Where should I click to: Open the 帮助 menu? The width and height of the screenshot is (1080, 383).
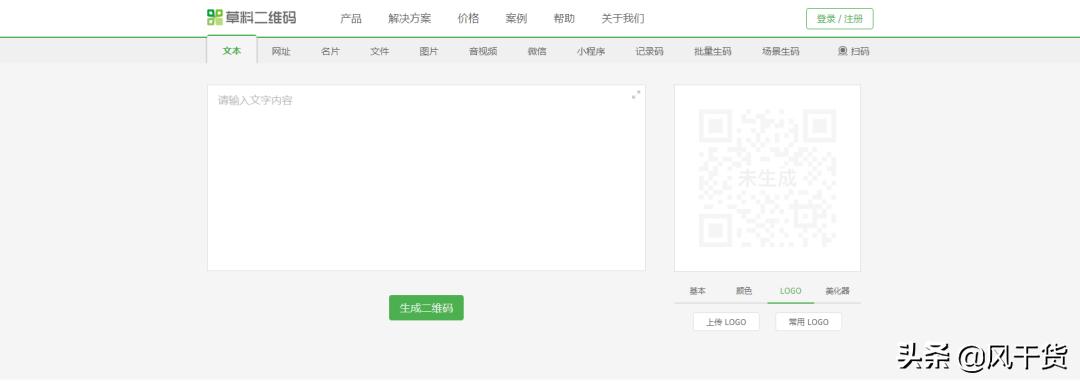564,19
